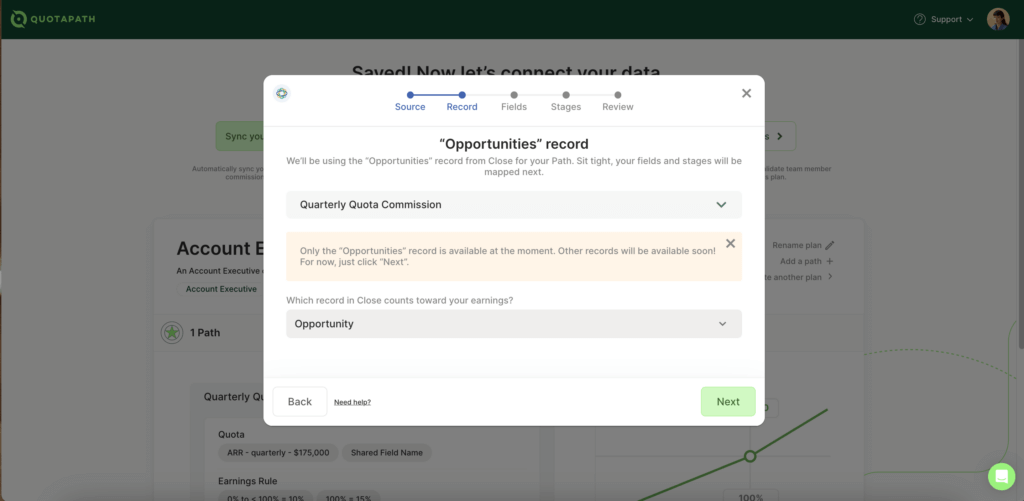Open the Opportunity record dropdown
Viewport: 1024px width, 501px height.
[x=514, y=324]
